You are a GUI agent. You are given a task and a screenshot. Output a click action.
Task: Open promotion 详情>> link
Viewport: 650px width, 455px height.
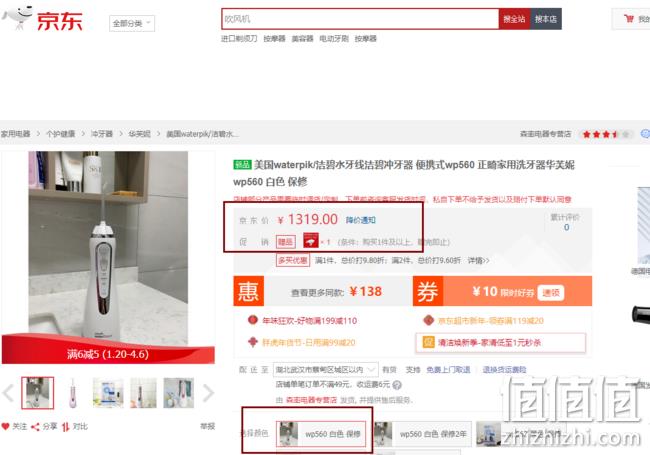(x=479, y=261)
